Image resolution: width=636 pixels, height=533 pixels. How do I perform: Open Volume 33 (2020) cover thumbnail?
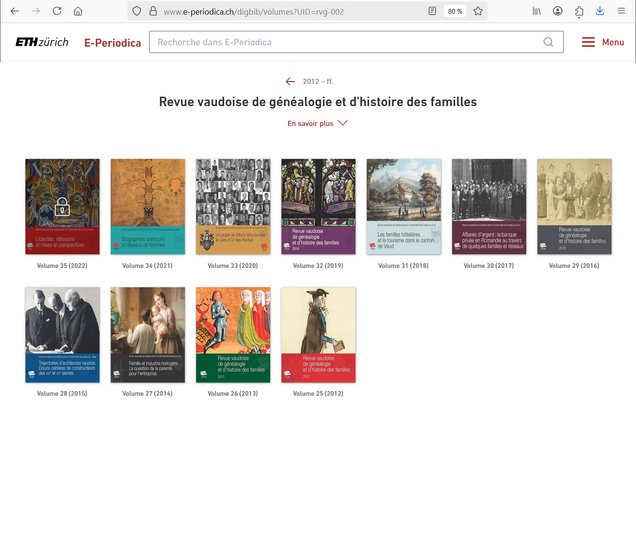point(233,206)
